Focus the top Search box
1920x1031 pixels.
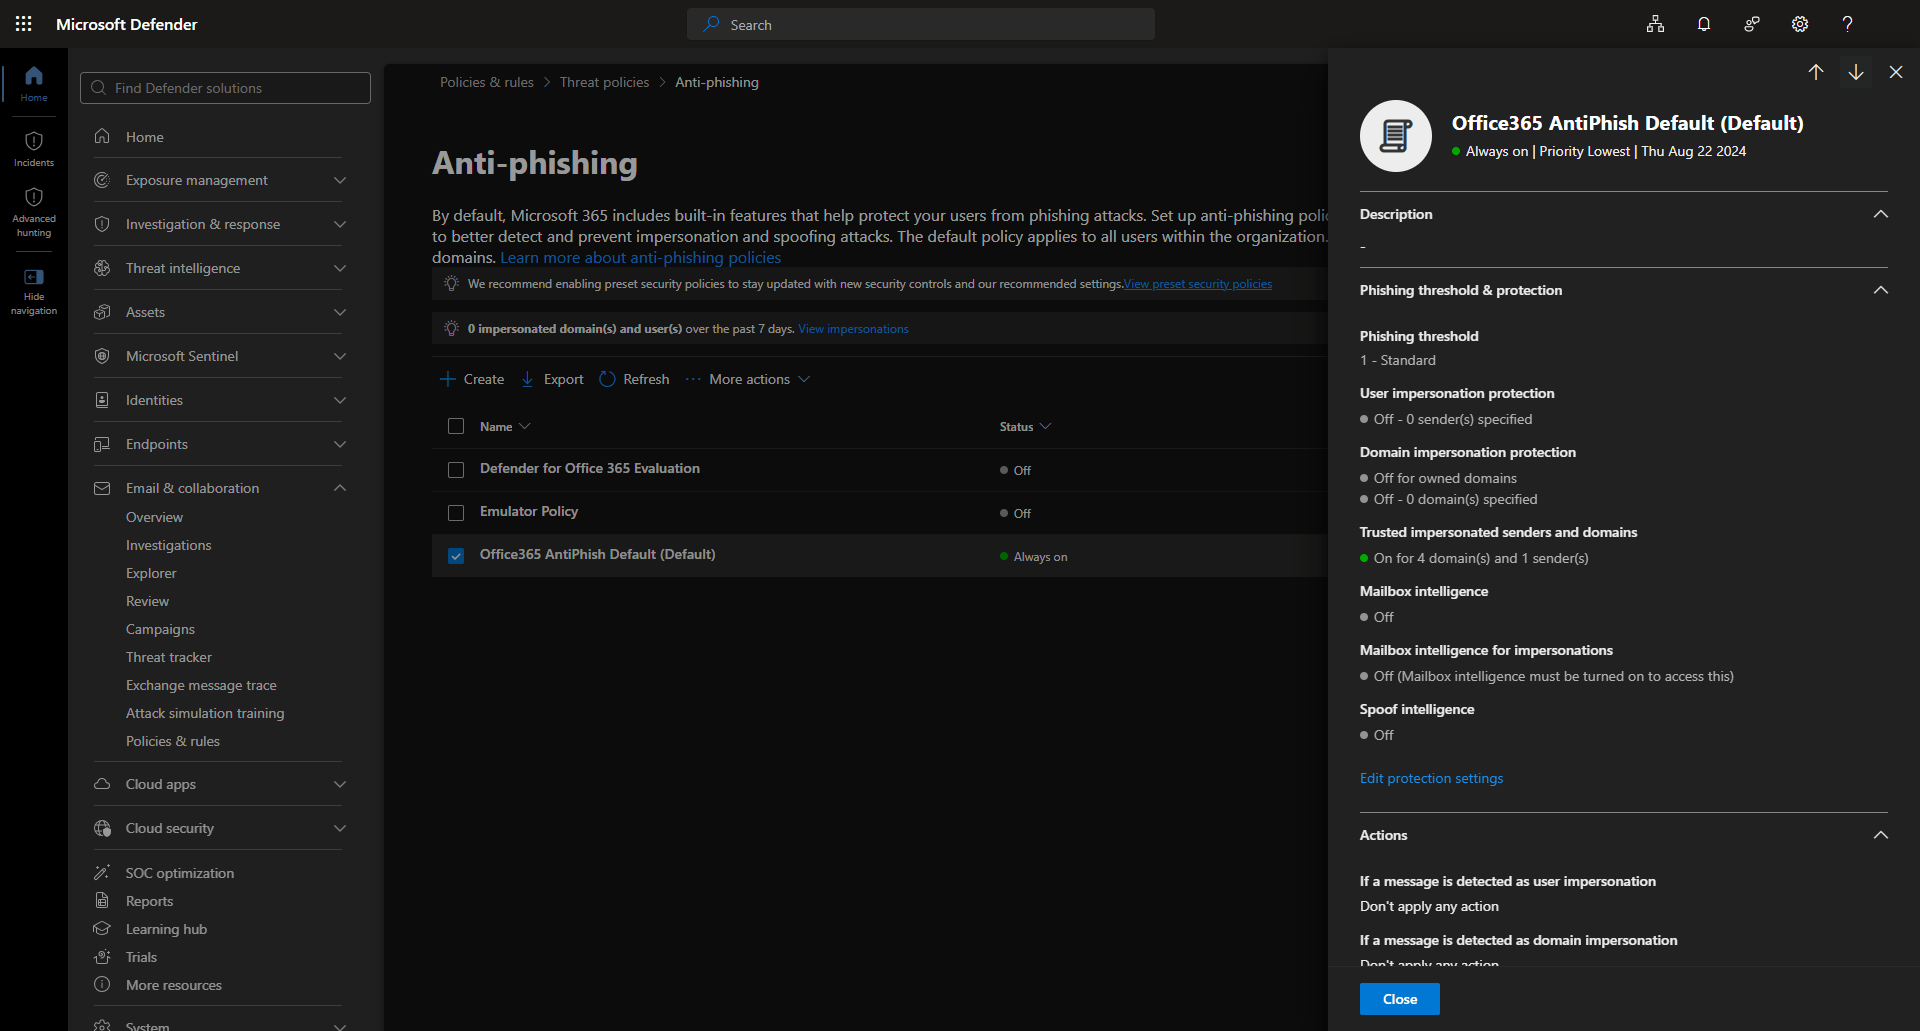pyautogui.click(x=921, y=24)
